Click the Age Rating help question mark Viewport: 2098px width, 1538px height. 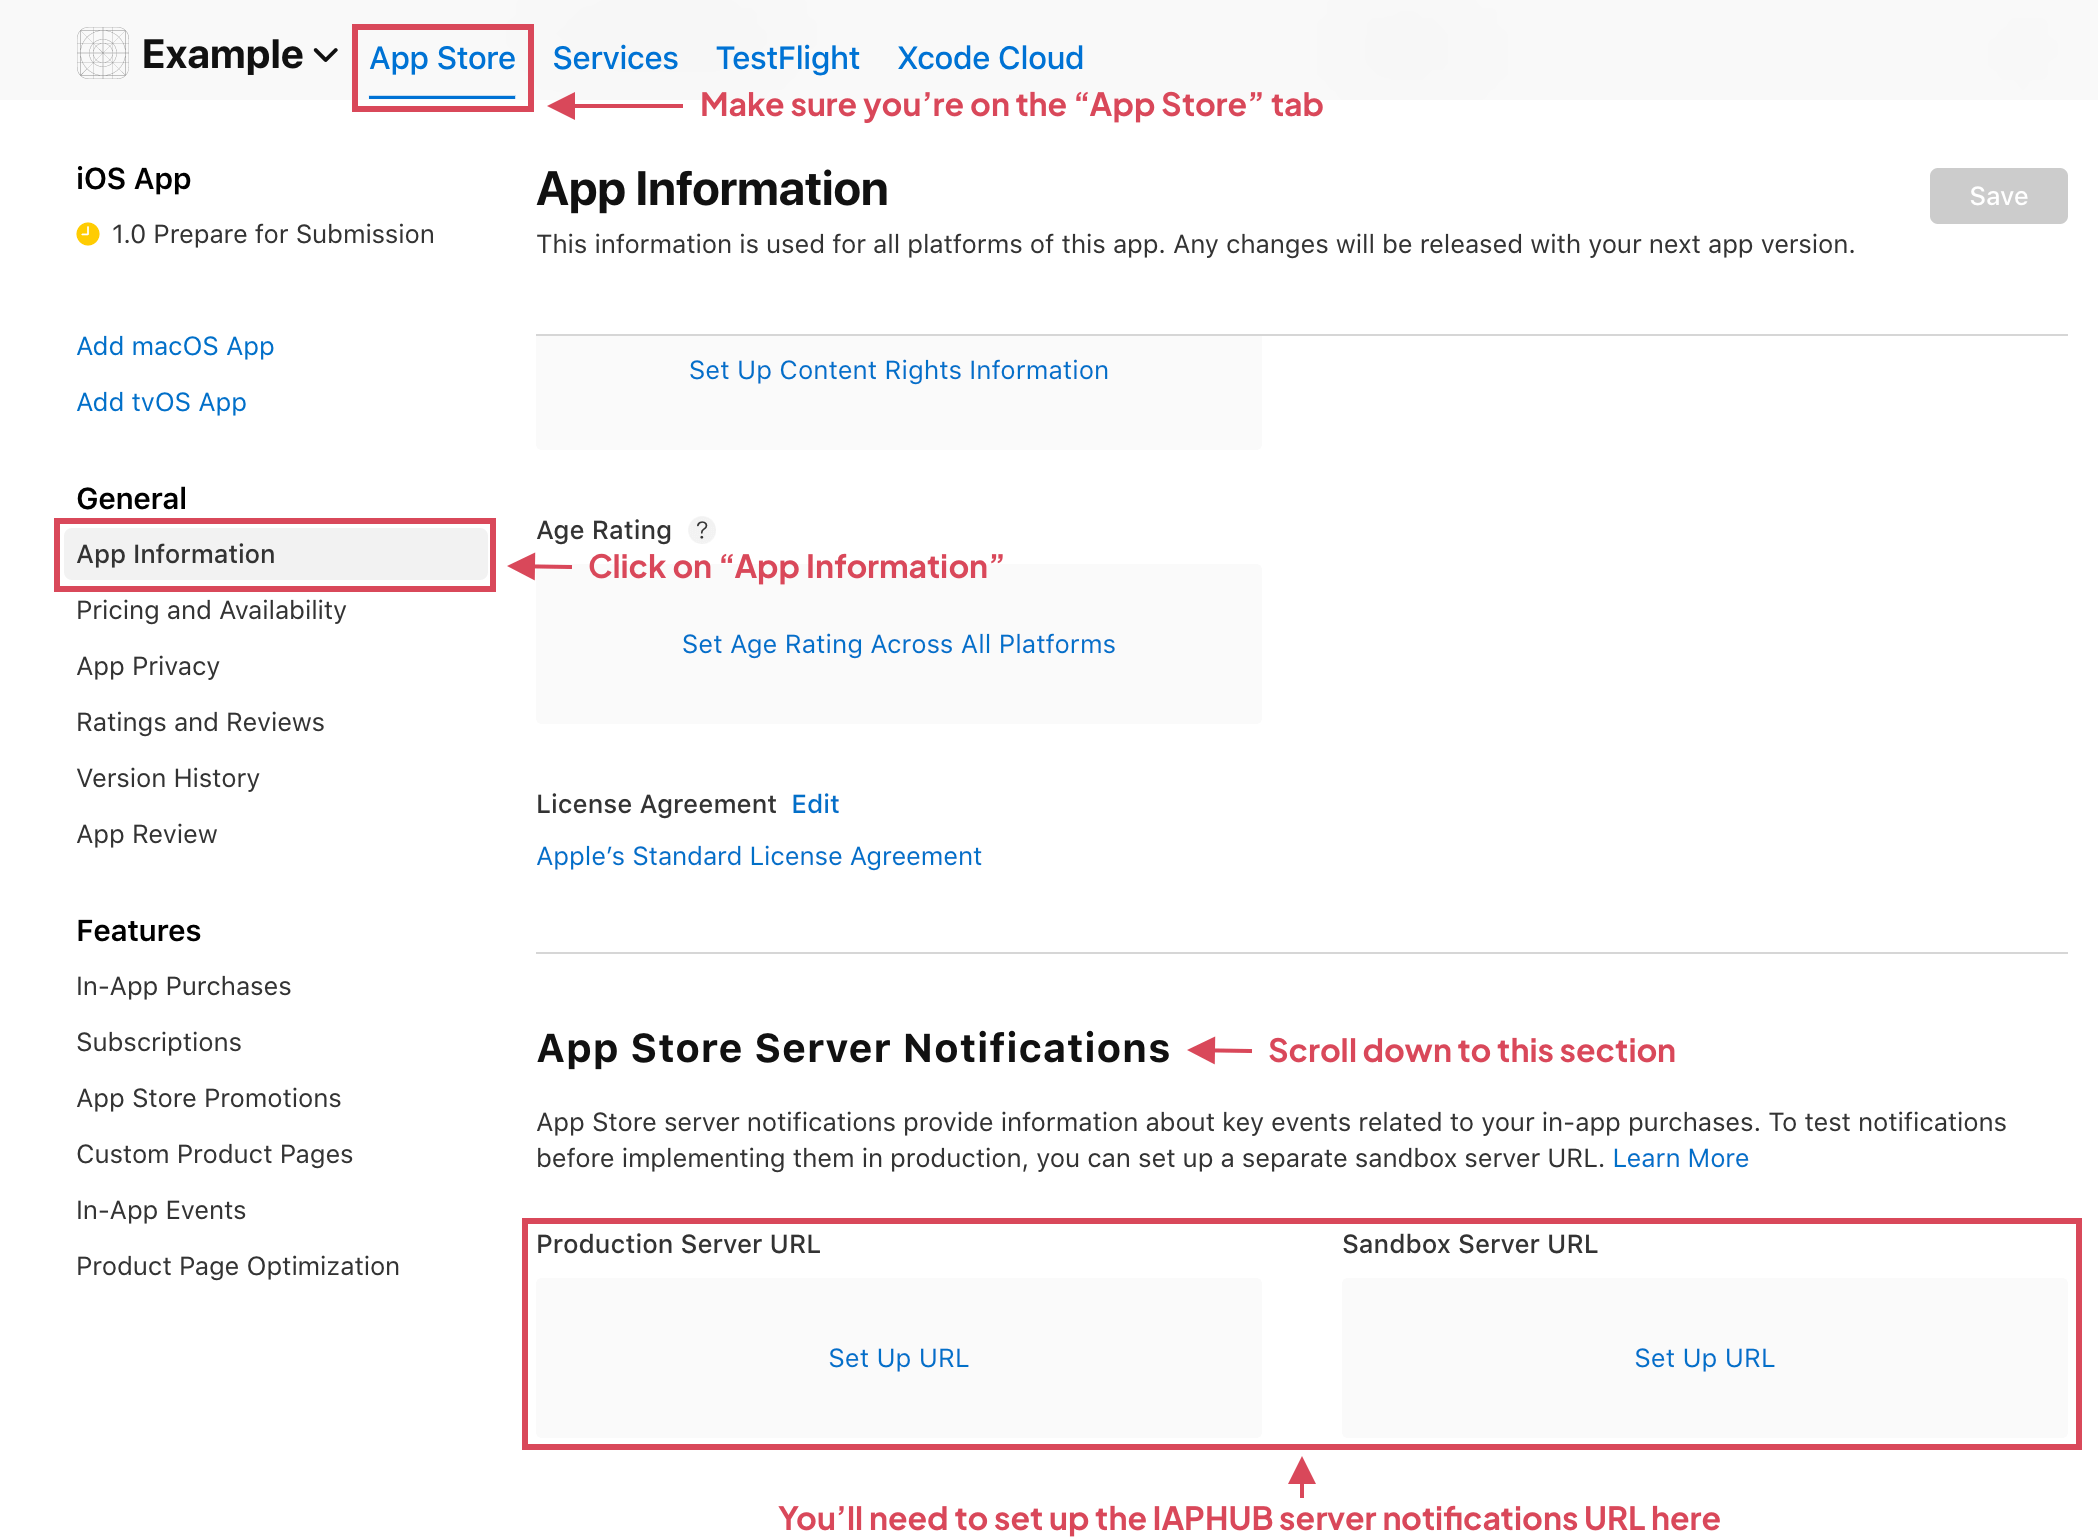point(702,530)
